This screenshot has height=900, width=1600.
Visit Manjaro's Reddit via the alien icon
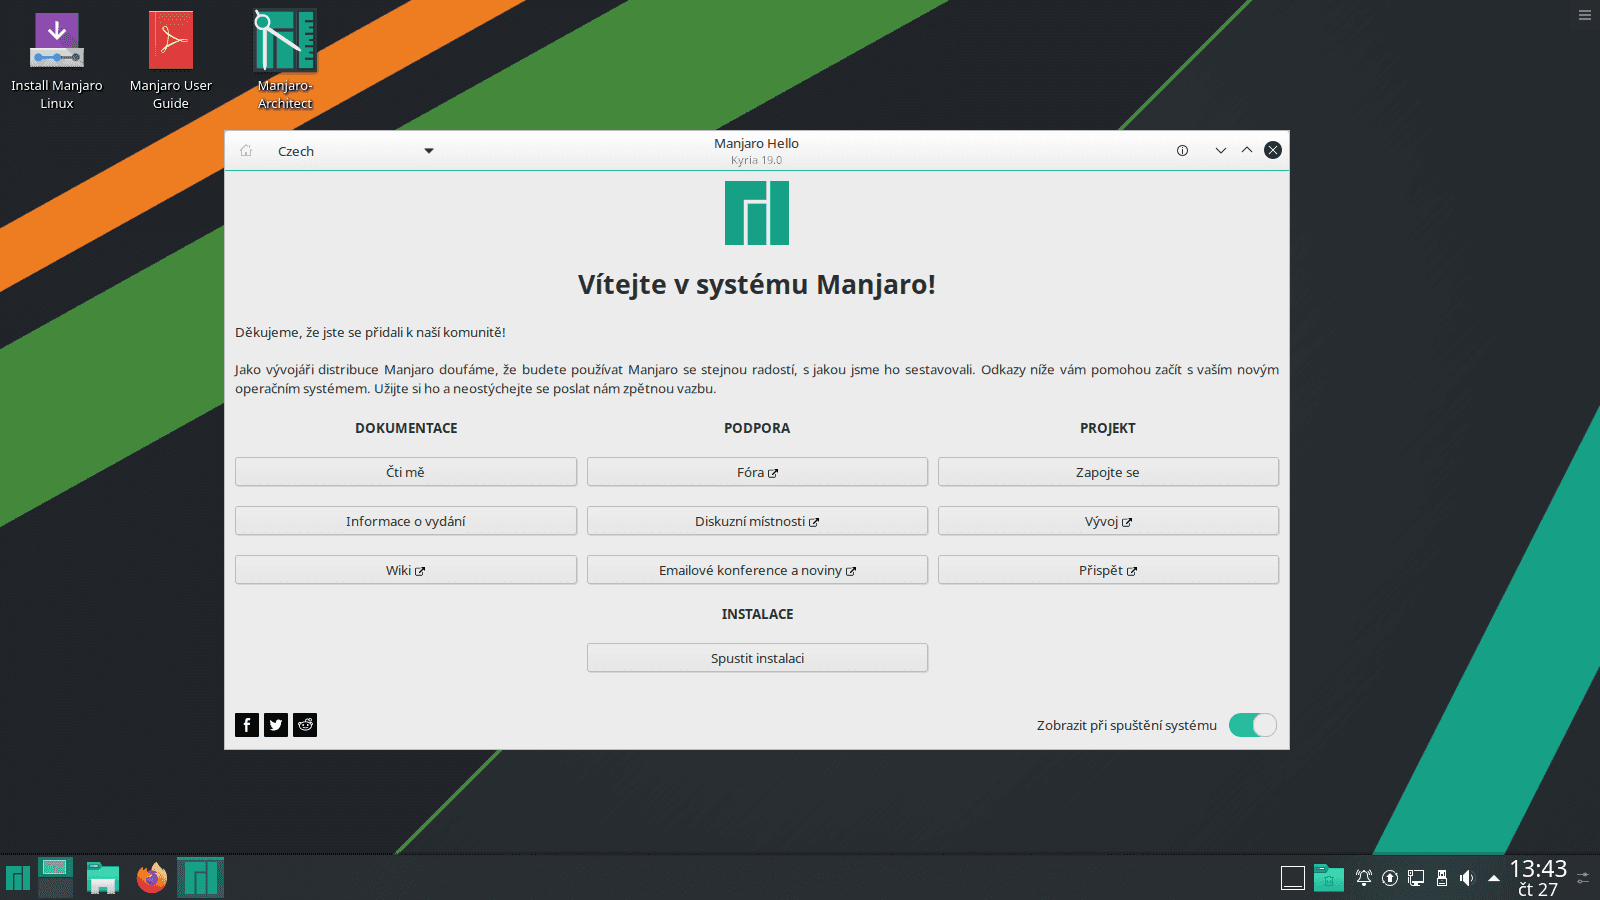pyautogui.click(x=304, y=724)
